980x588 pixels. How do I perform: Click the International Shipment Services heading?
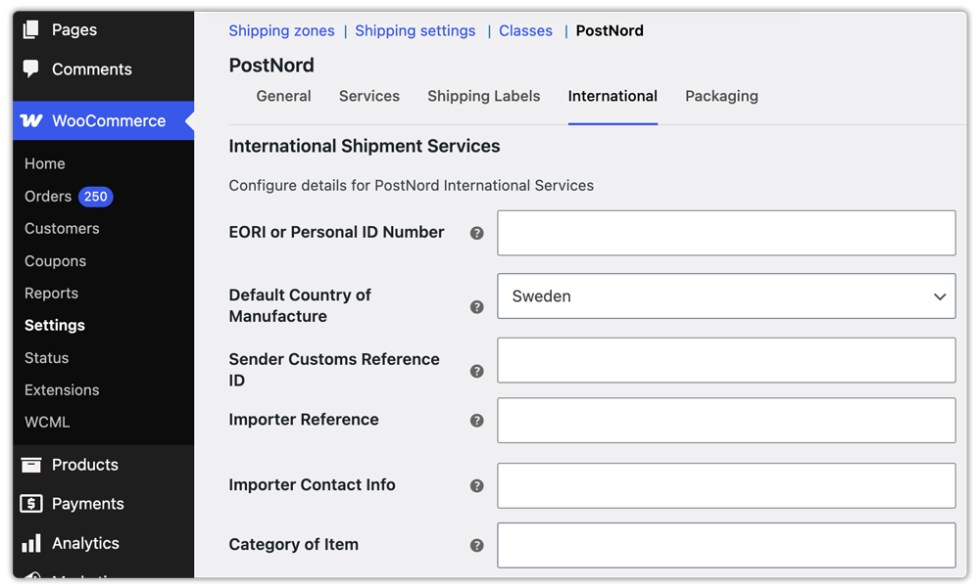tap(364, 146)
